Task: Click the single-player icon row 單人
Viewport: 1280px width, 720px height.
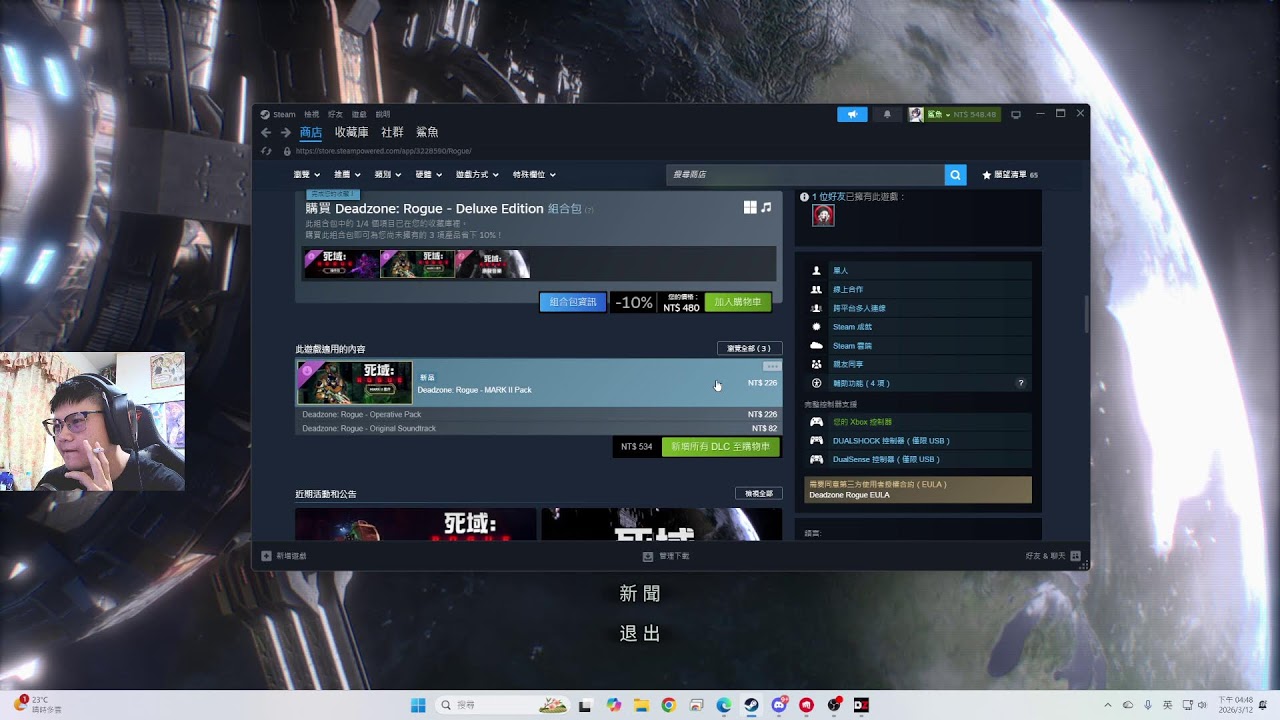Action: click(816, 271)
